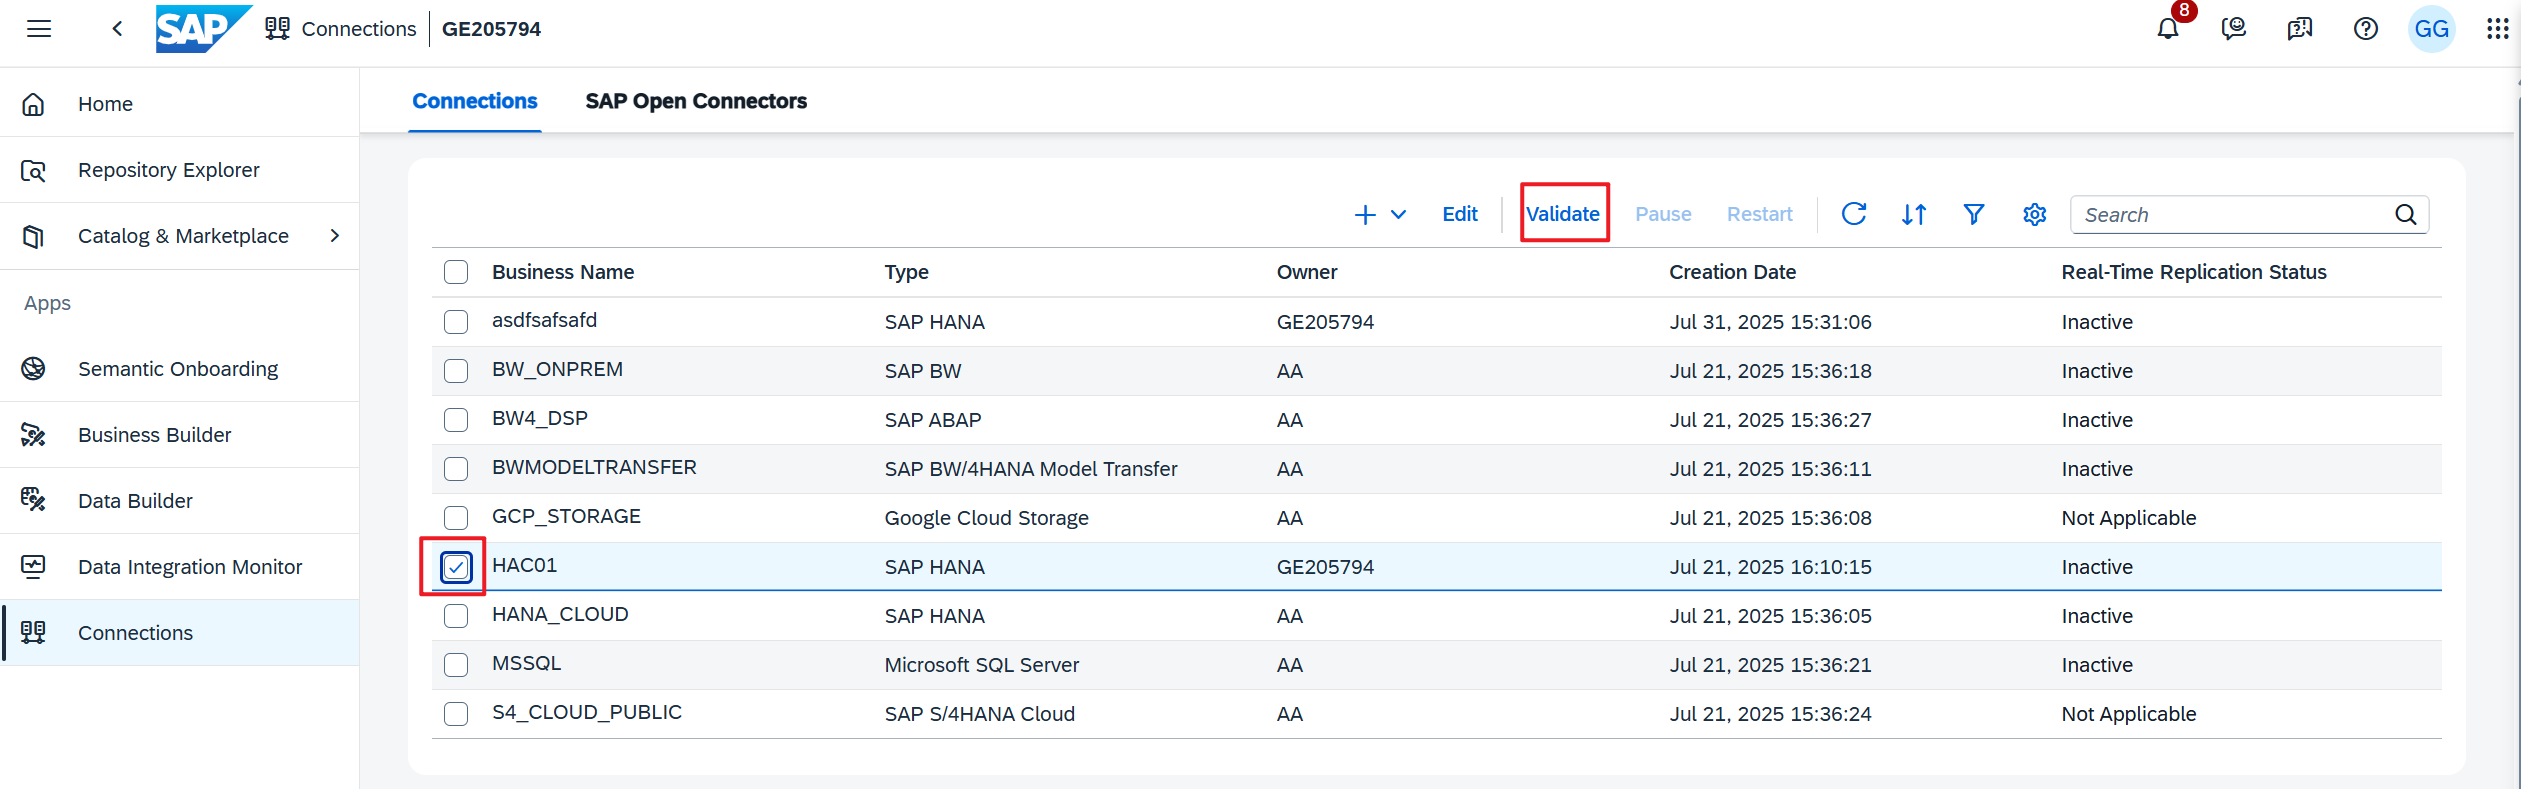Click the Google Cloud Storage type cell

coord(986,518)
